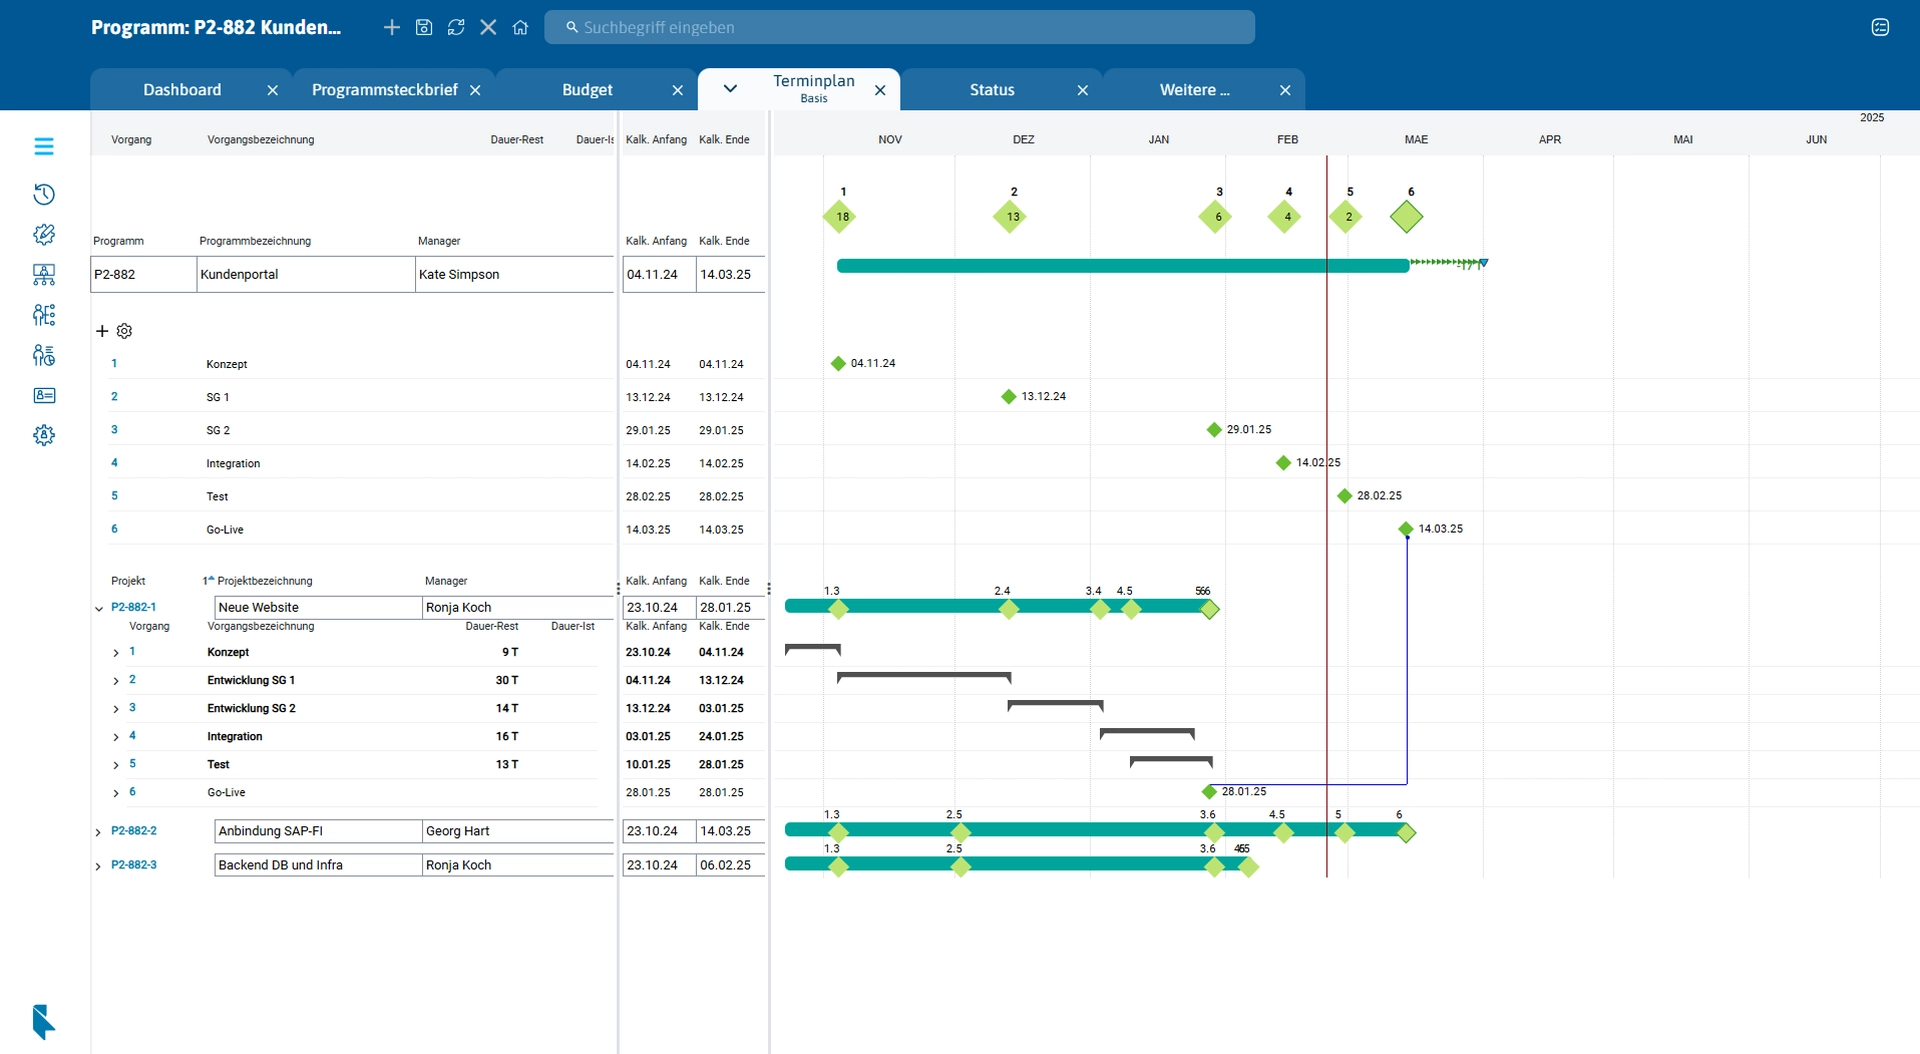Click the plus icon to add a new item
1920x1054 pixels.
click(392, 27)
